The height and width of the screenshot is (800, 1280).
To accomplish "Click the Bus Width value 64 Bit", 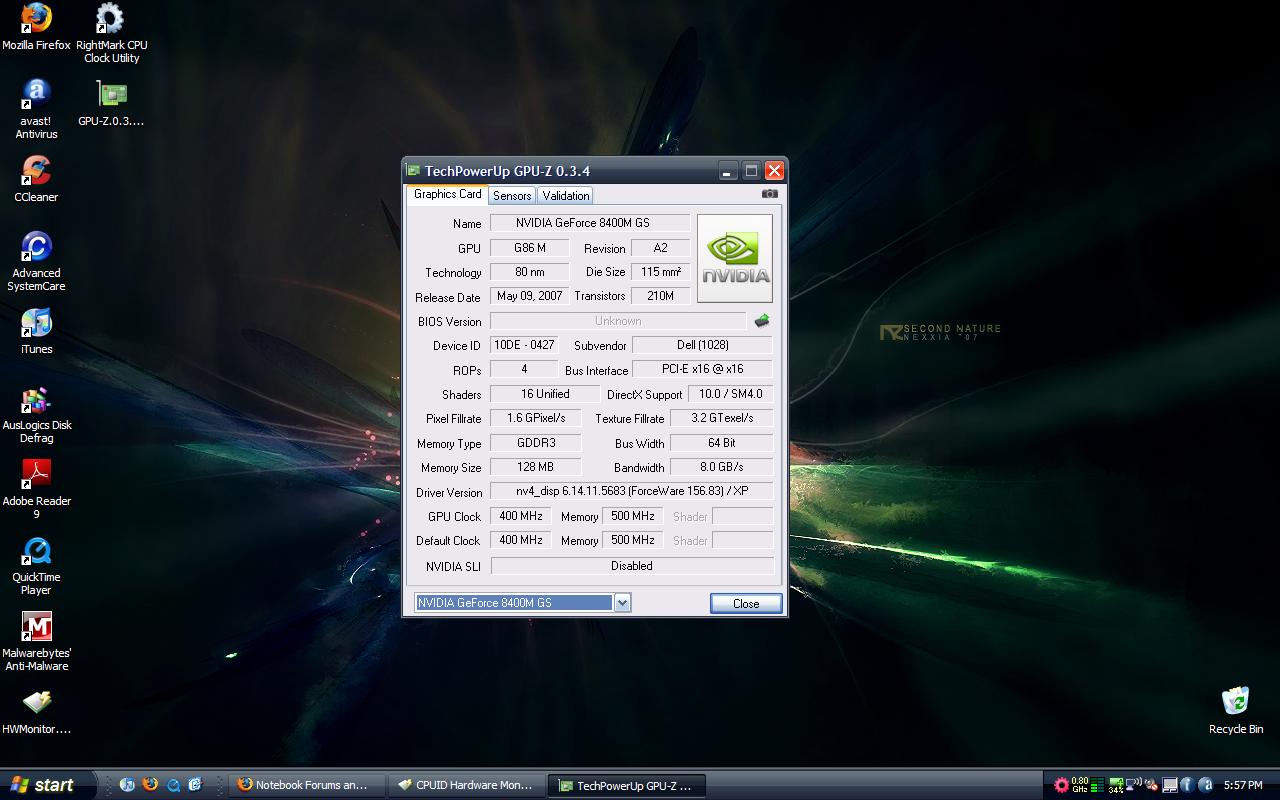I will click(x=721, y=442).
